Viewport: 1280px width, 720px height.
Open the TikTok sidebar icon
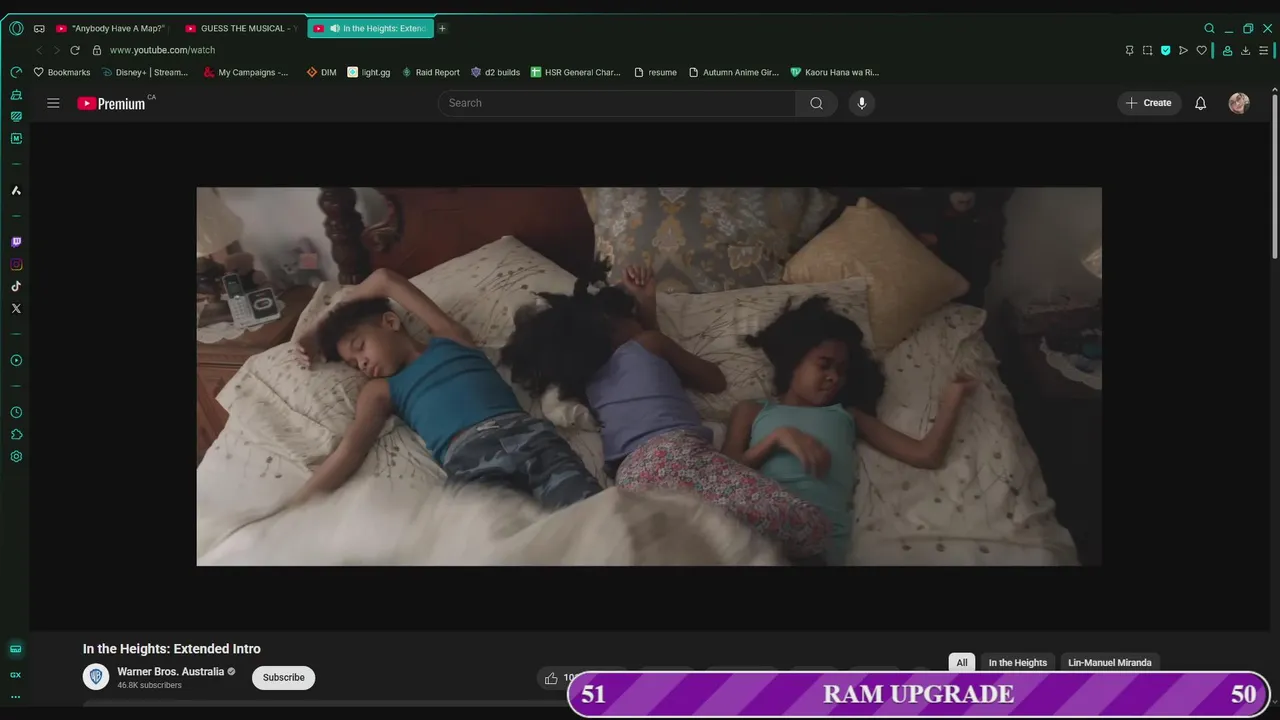[x=16, y=286]
